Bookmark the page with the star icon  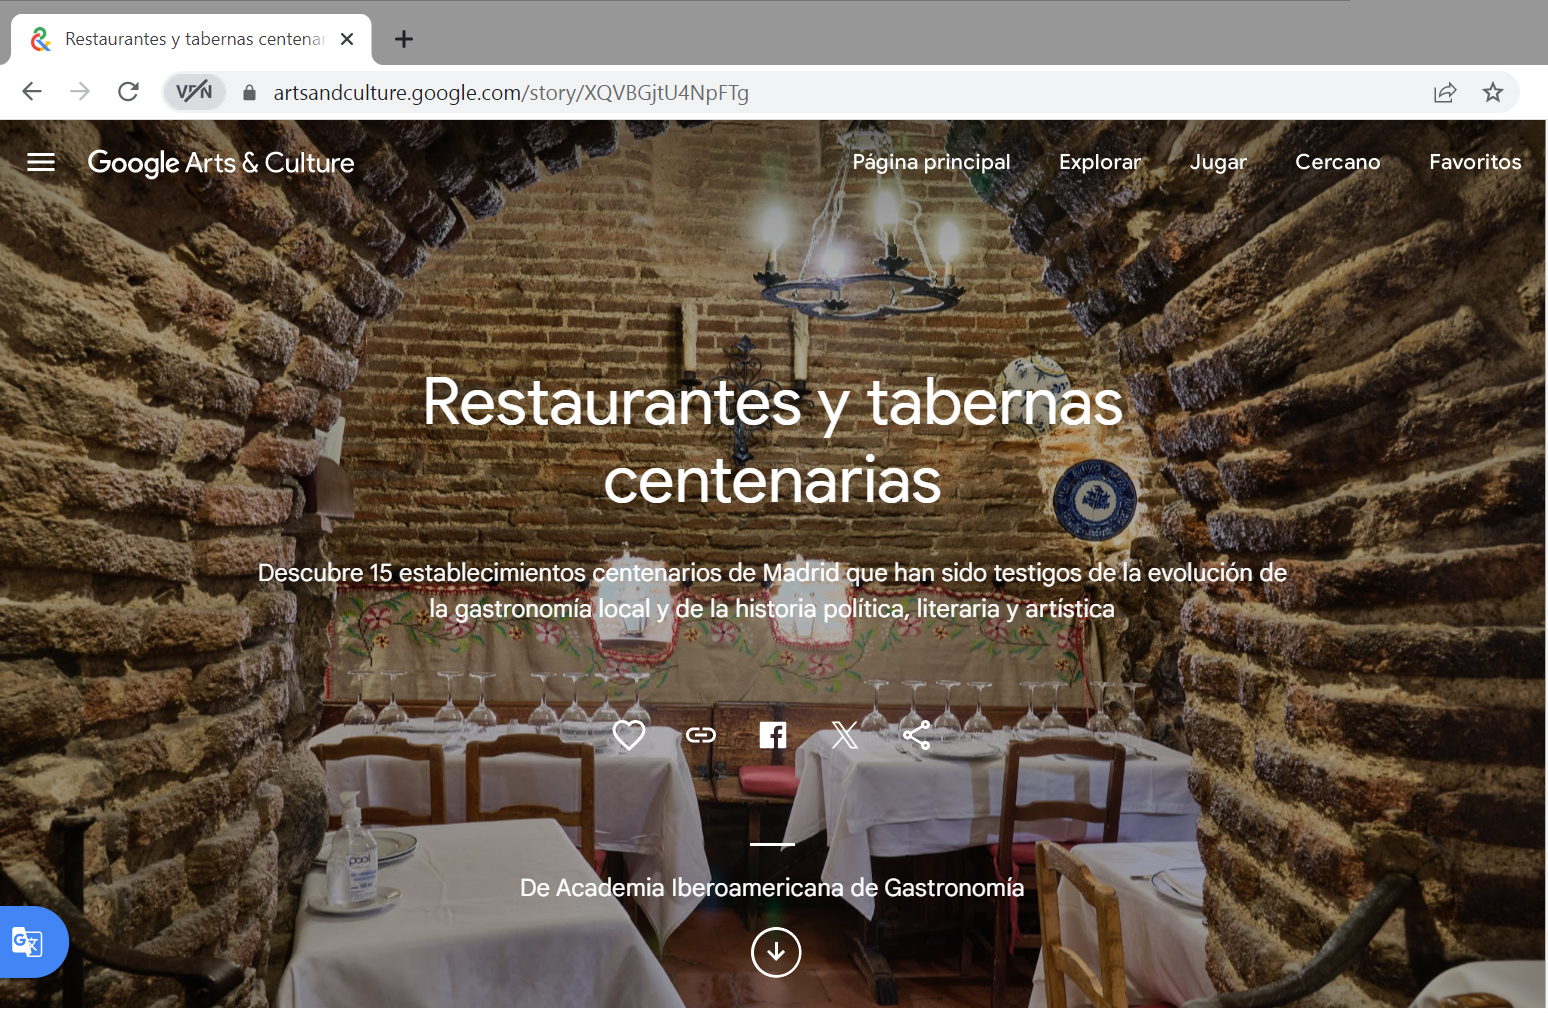[x=1493, y=92]
